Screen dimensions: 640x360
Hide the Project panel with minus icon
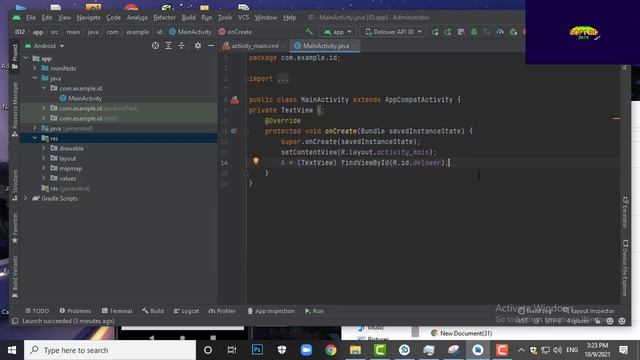point(211,46)
